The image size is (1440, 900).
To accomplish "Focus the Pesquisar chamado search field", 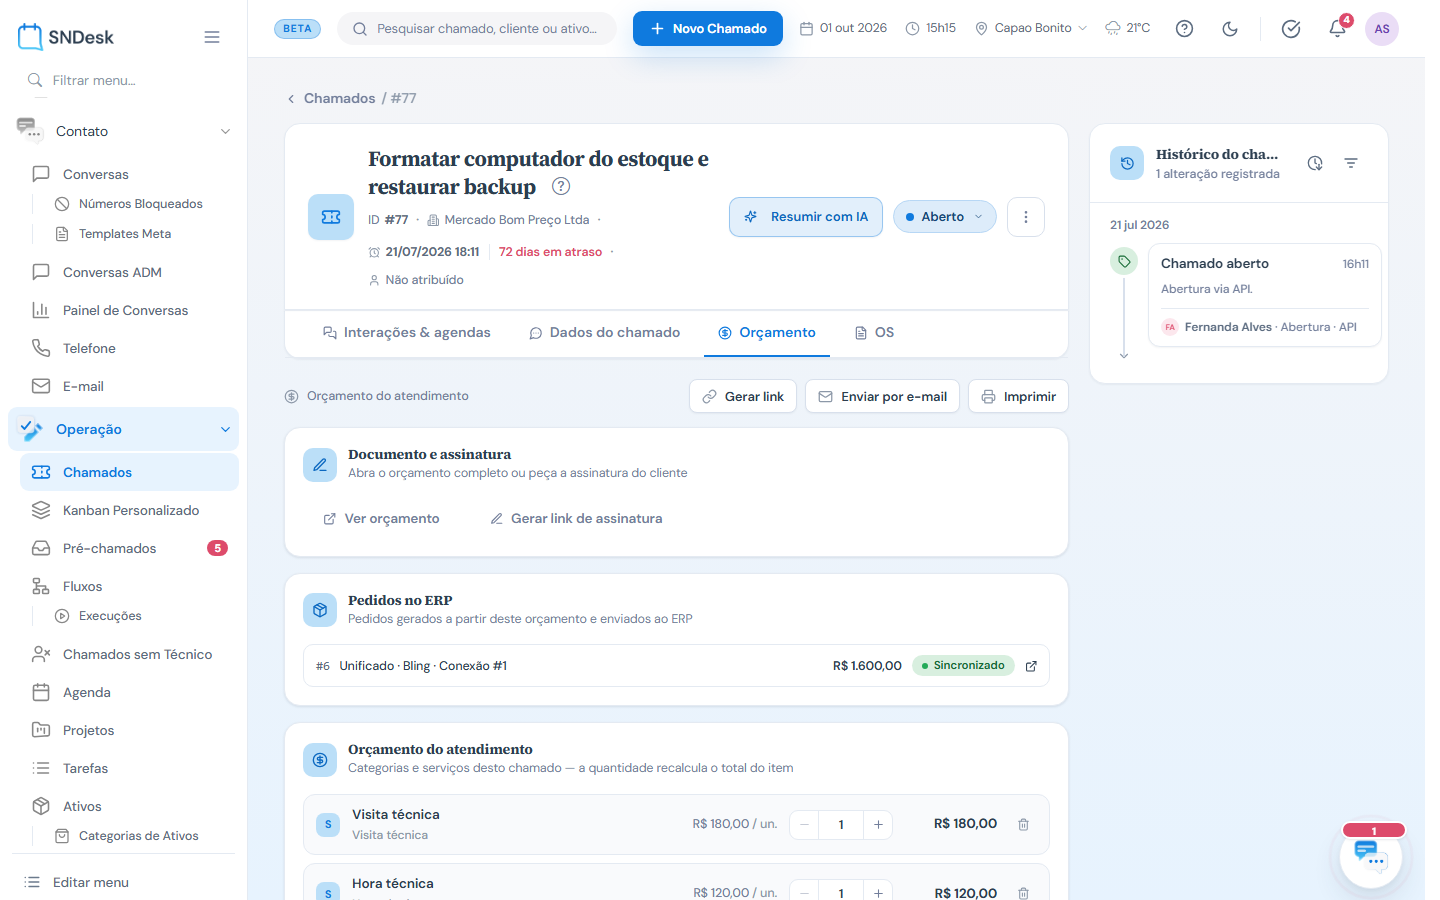I will pos(477,29).
